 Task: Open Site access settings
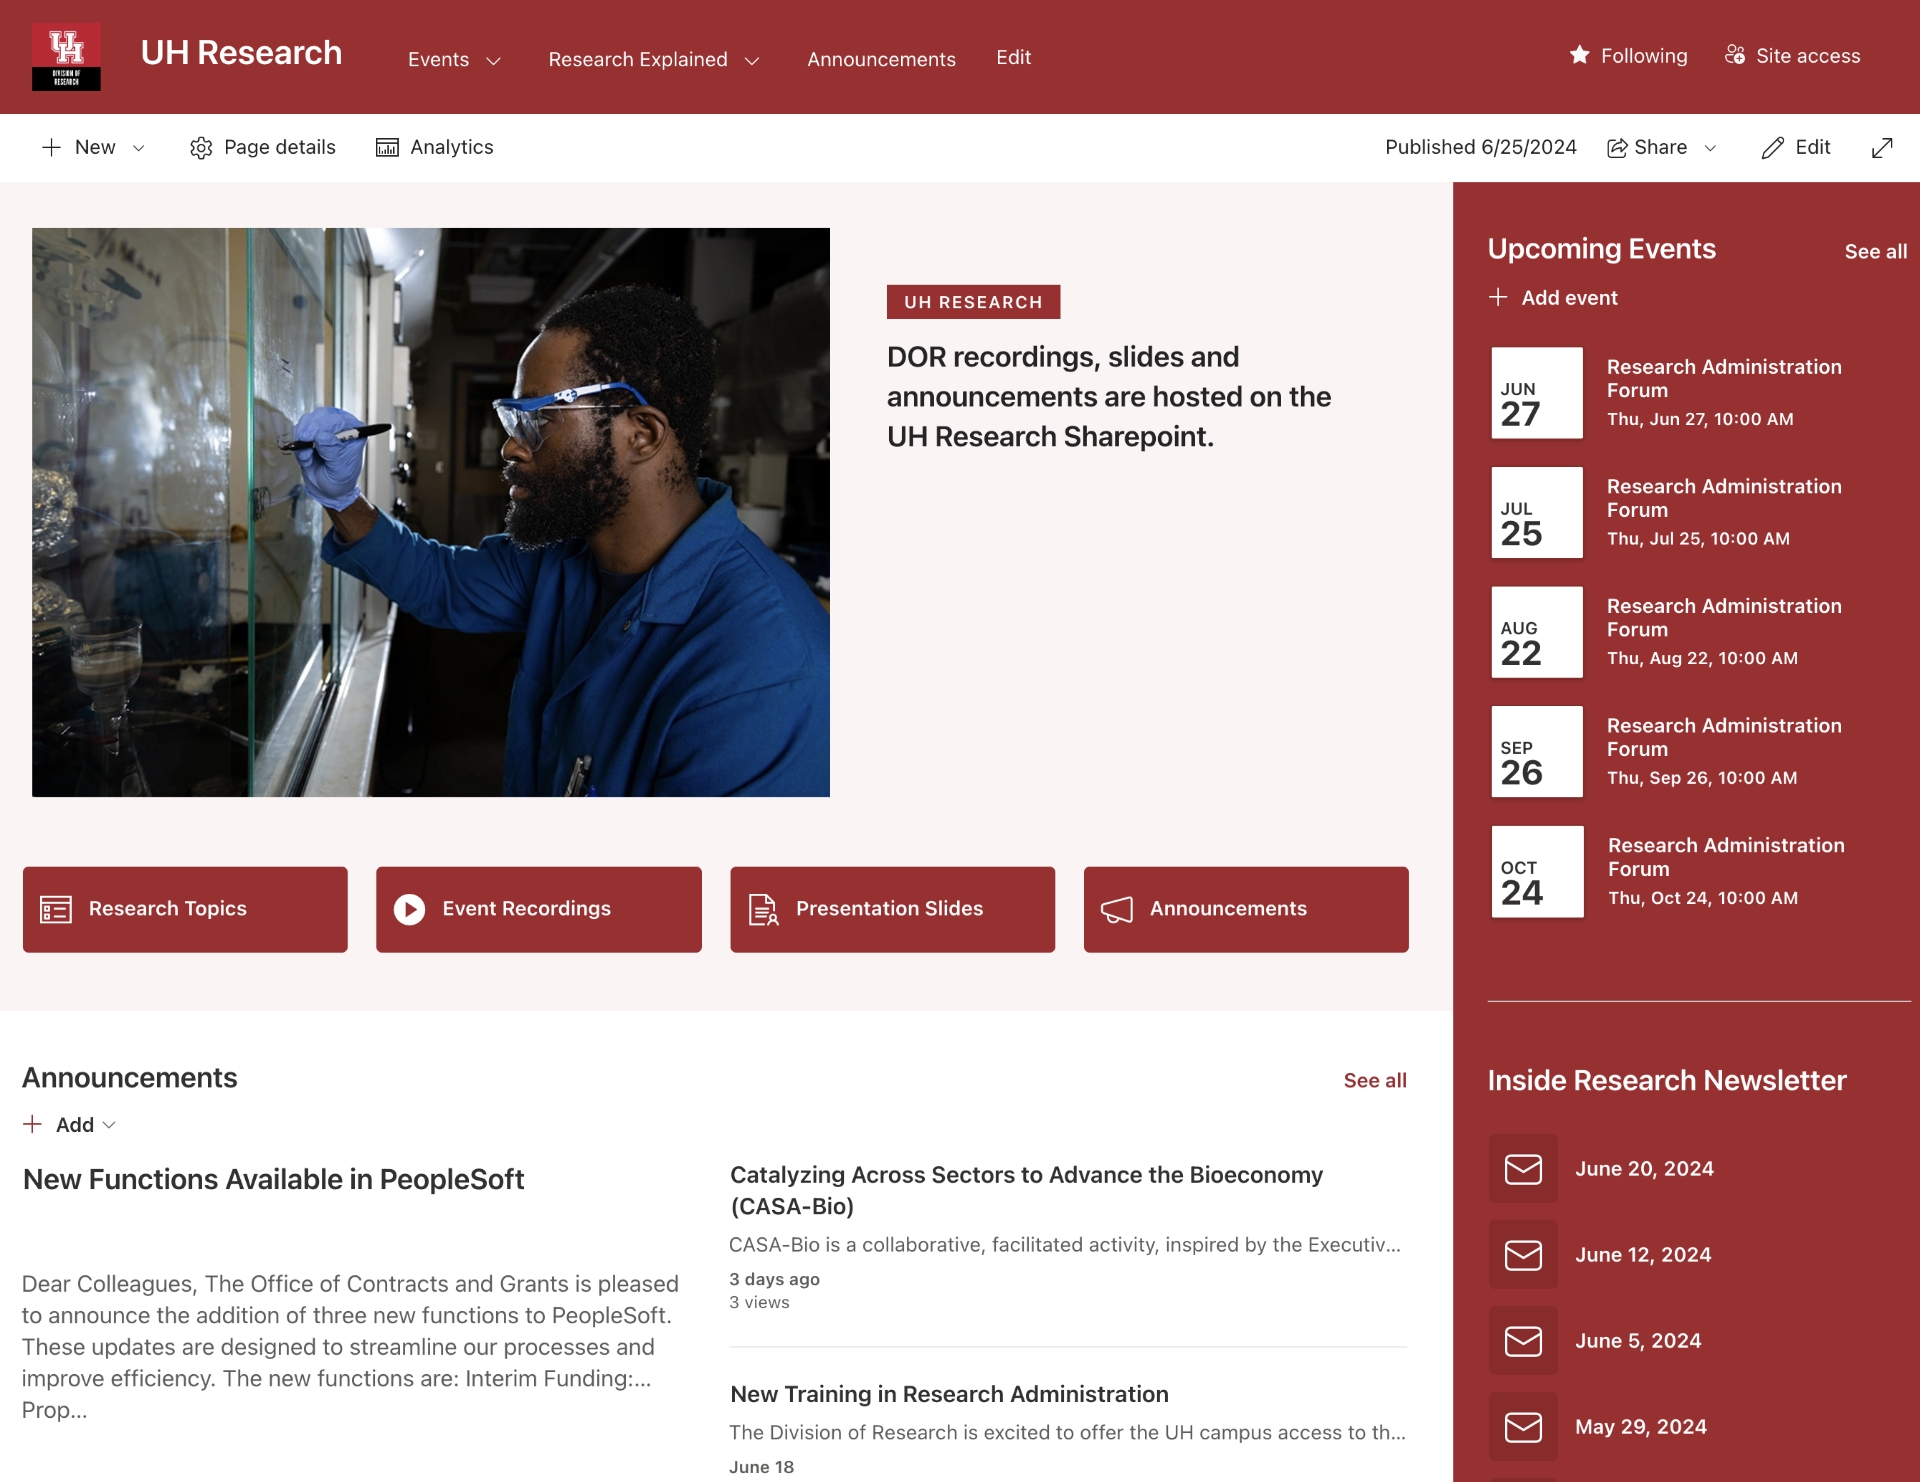pyautogui.click(x=1792, y=56)
